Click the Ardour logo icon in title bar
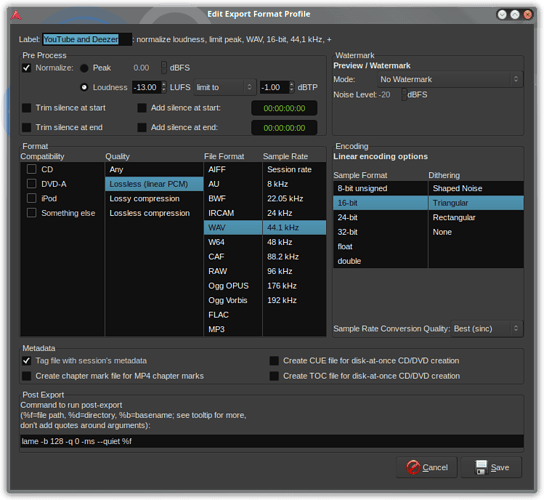The image size is (544, 500). pos(16,15)
